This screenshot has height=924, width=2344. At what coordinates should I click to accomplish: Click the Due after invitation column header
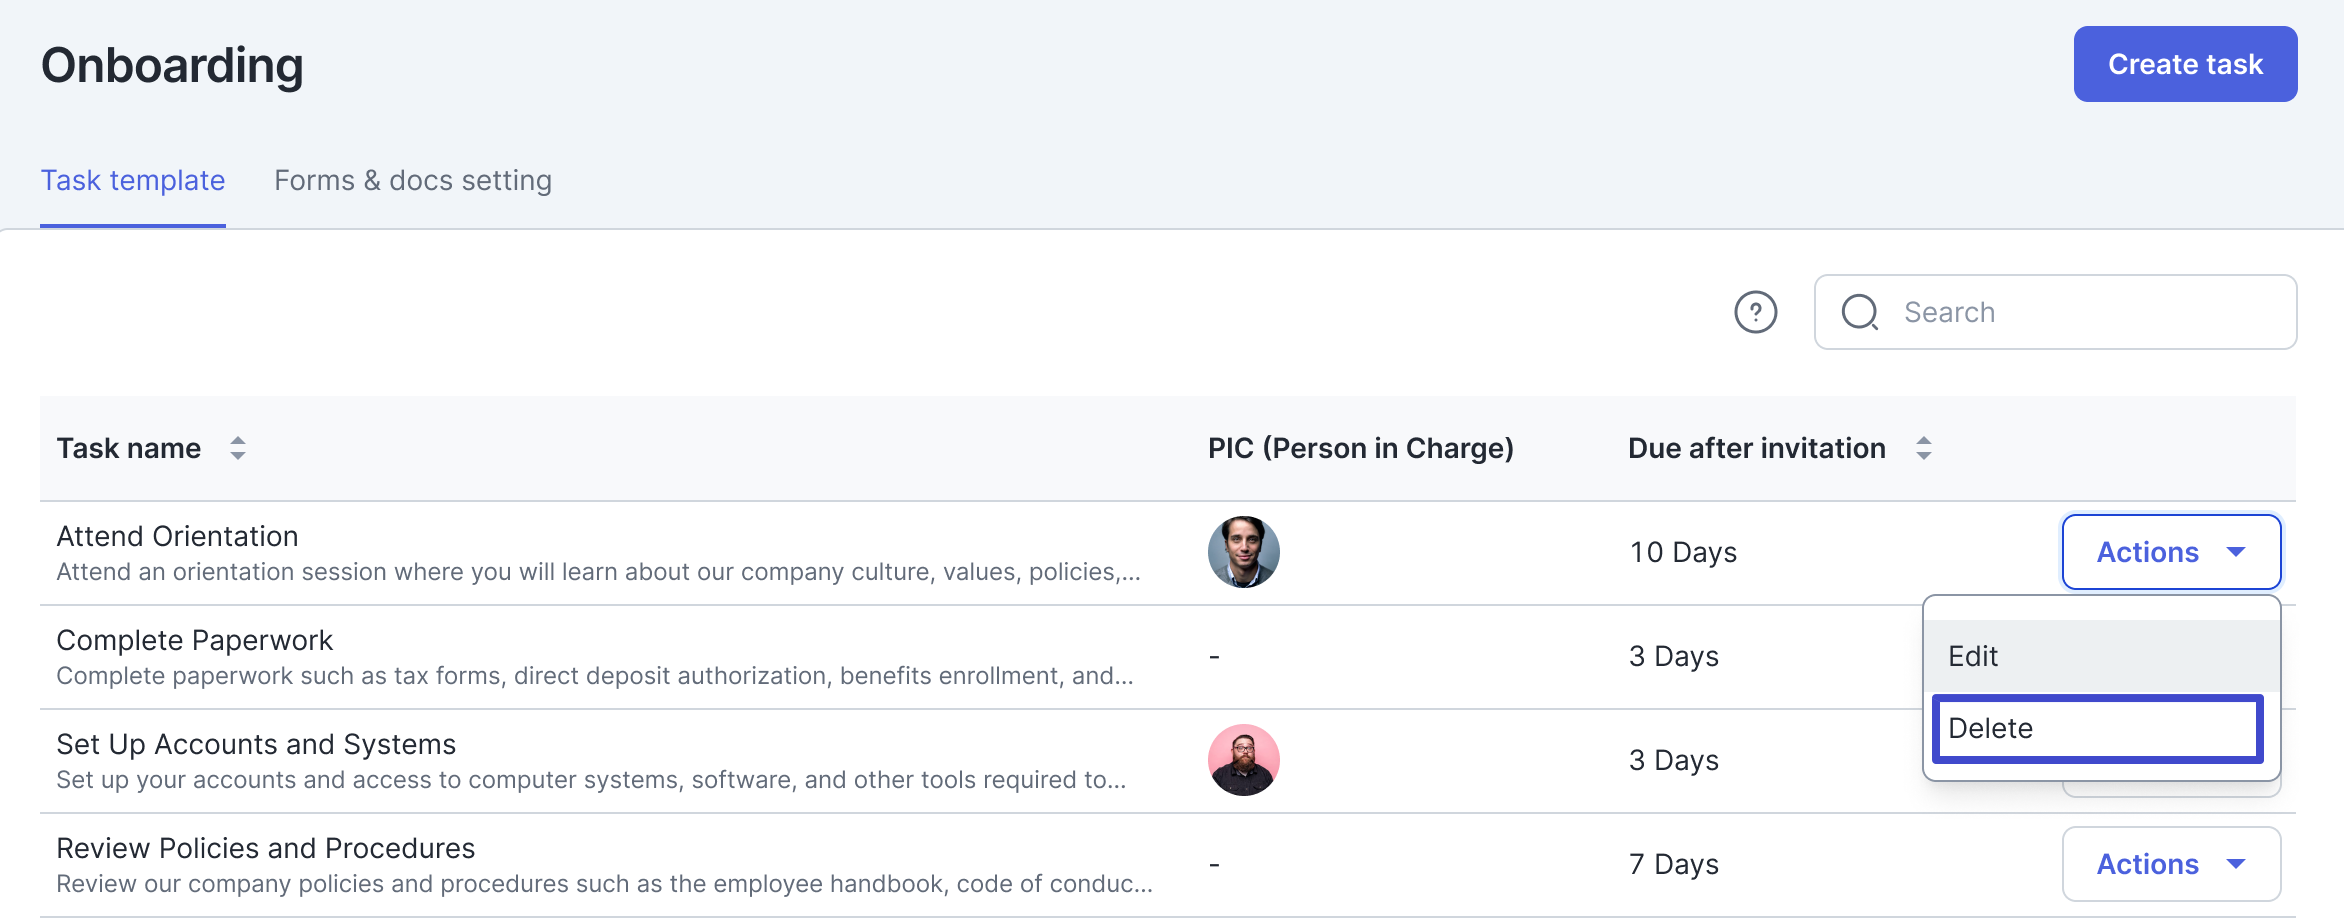(1756, 448)
